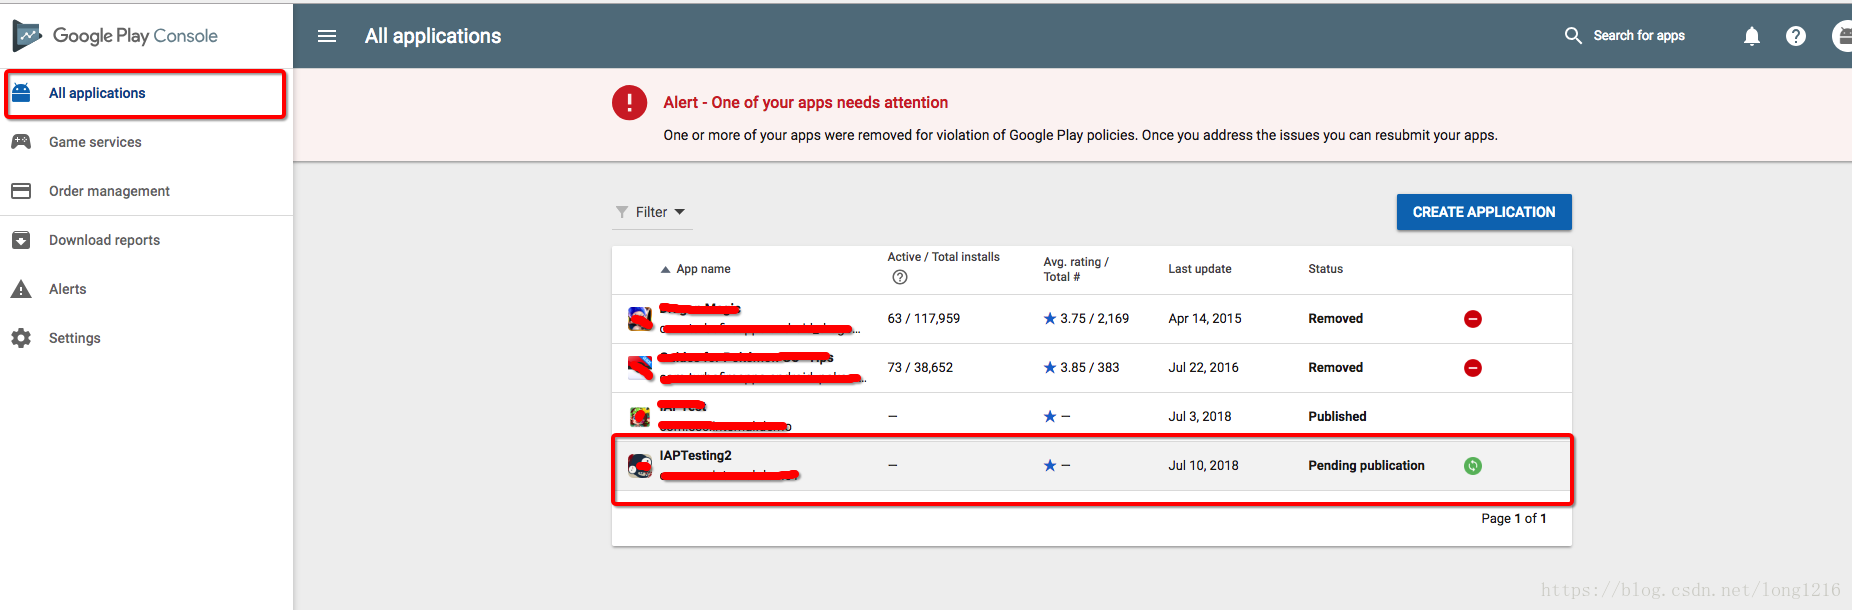Click the Published status text
This screenshot has height=610, width=1852.
click(x=1338, y=417)
